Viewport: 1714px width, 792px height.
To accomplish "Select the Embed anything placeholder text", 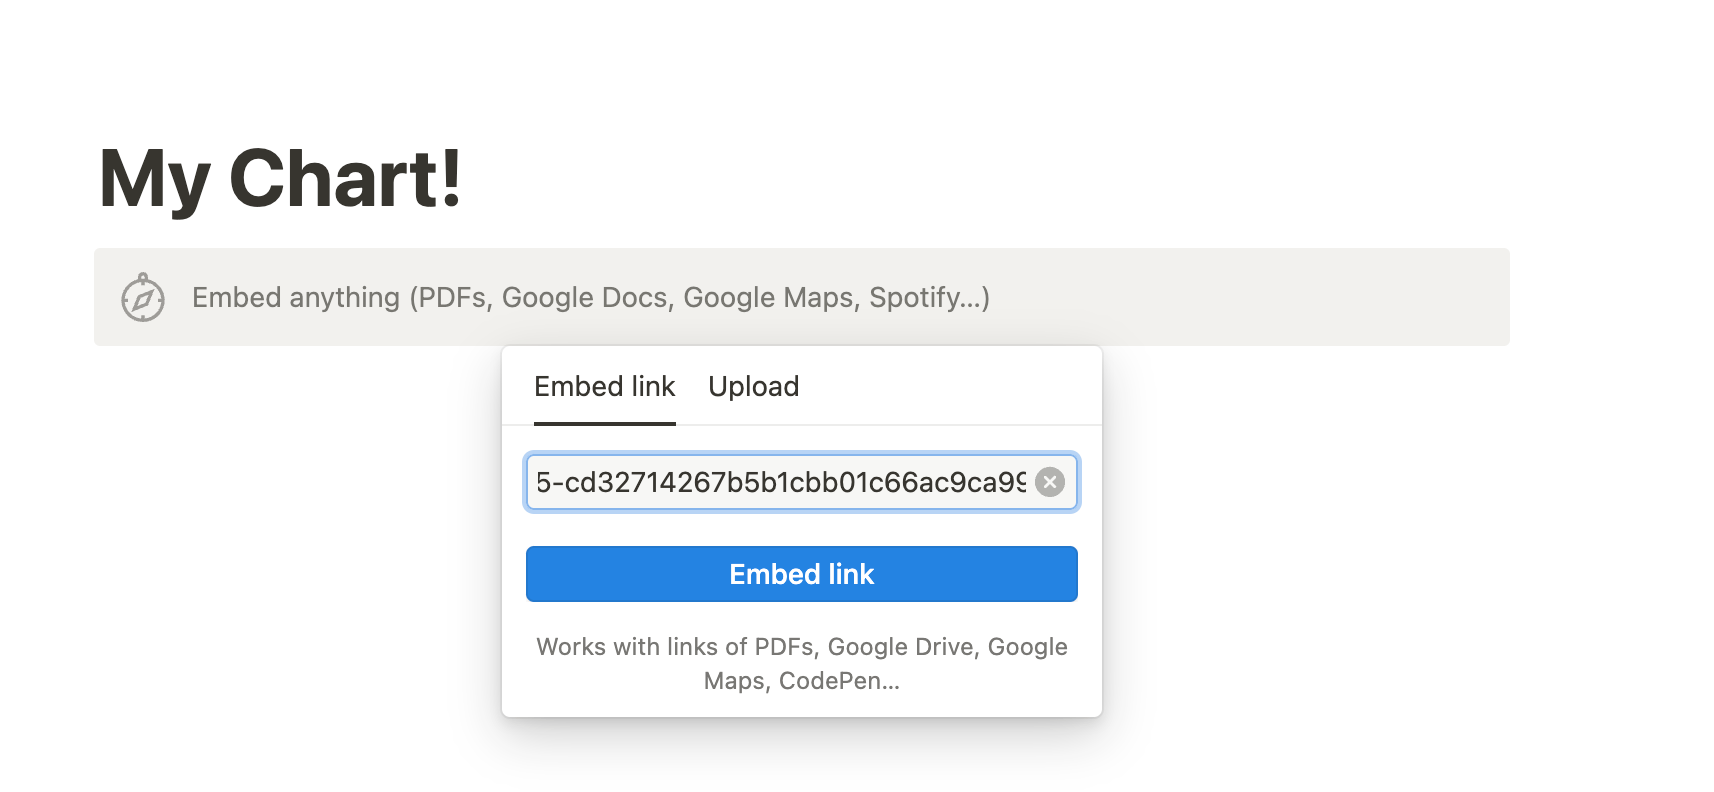I will 591,298.
